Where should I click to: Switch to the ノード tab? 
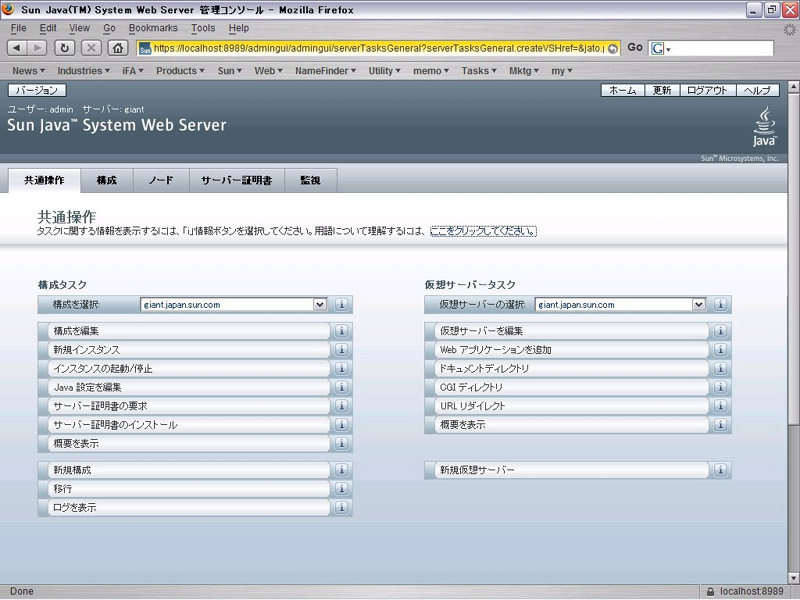[161, 181]
